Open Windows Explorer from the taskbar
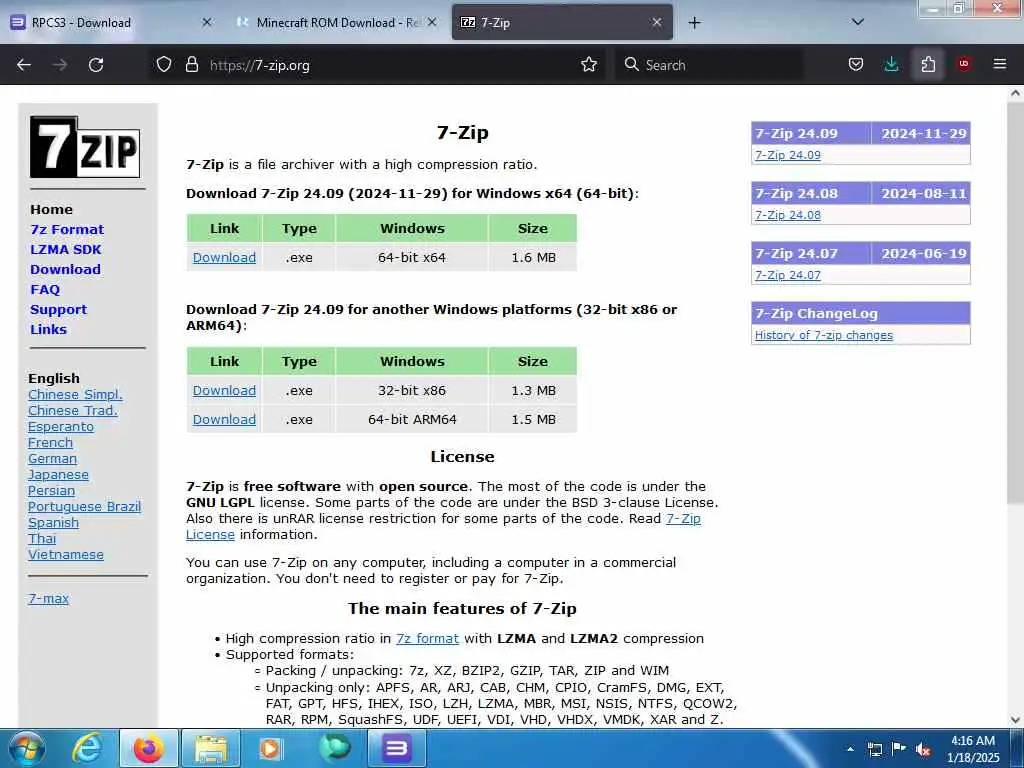1024x768 pixels. [x=210, y=748]
